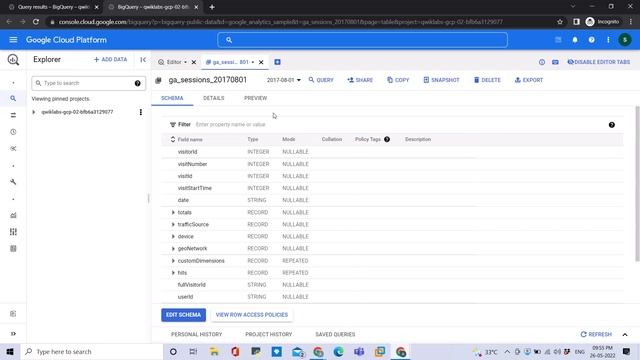Click the Export button
The width and height of the screenshot is (640, 360).
[529, 80]
